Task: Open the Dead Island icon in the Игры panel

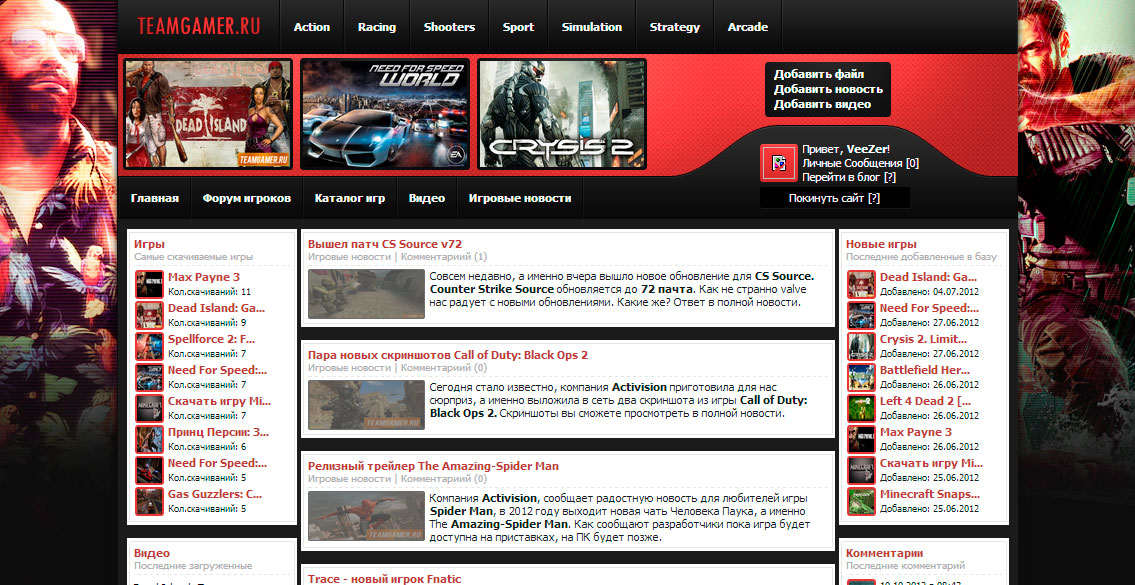Action: 149,315
